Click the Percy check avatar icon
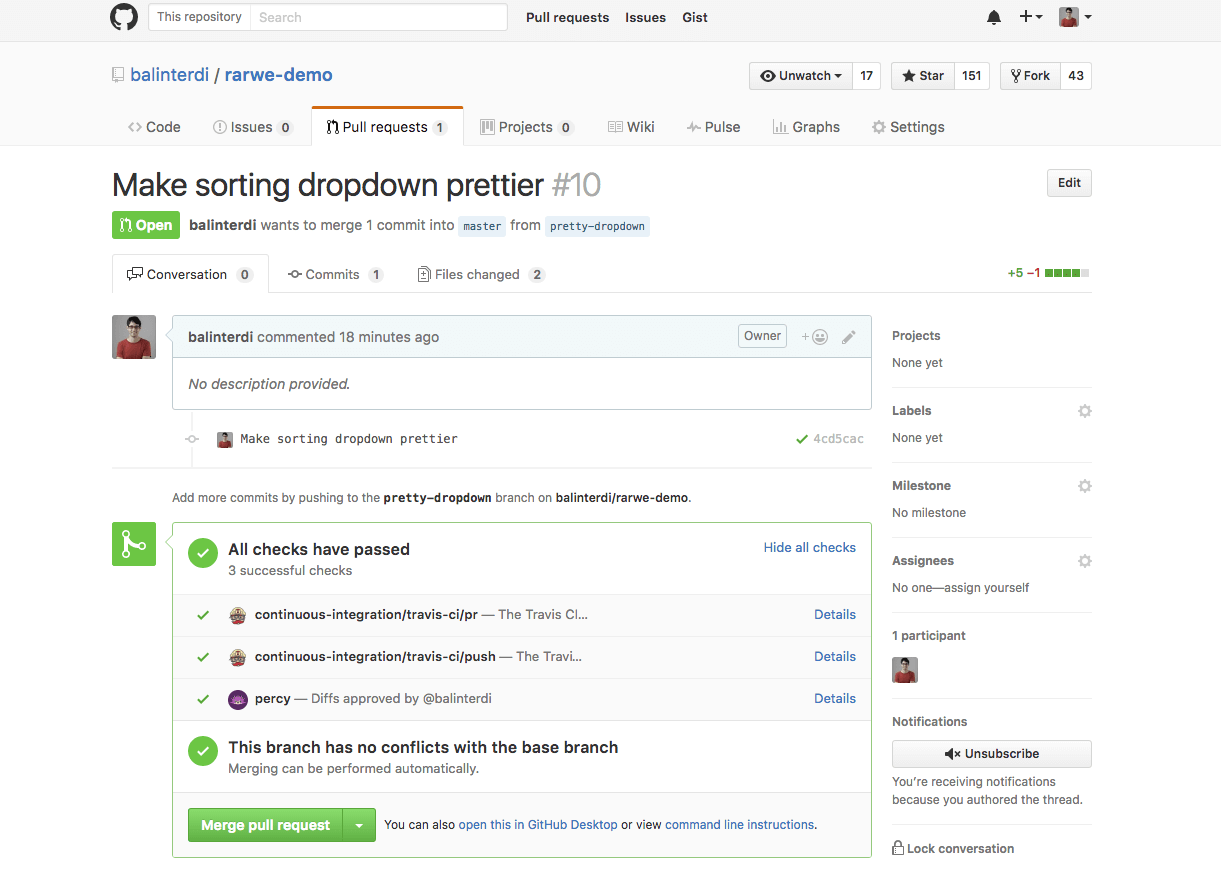1221x872 pixels. click(x=237, y=699)
